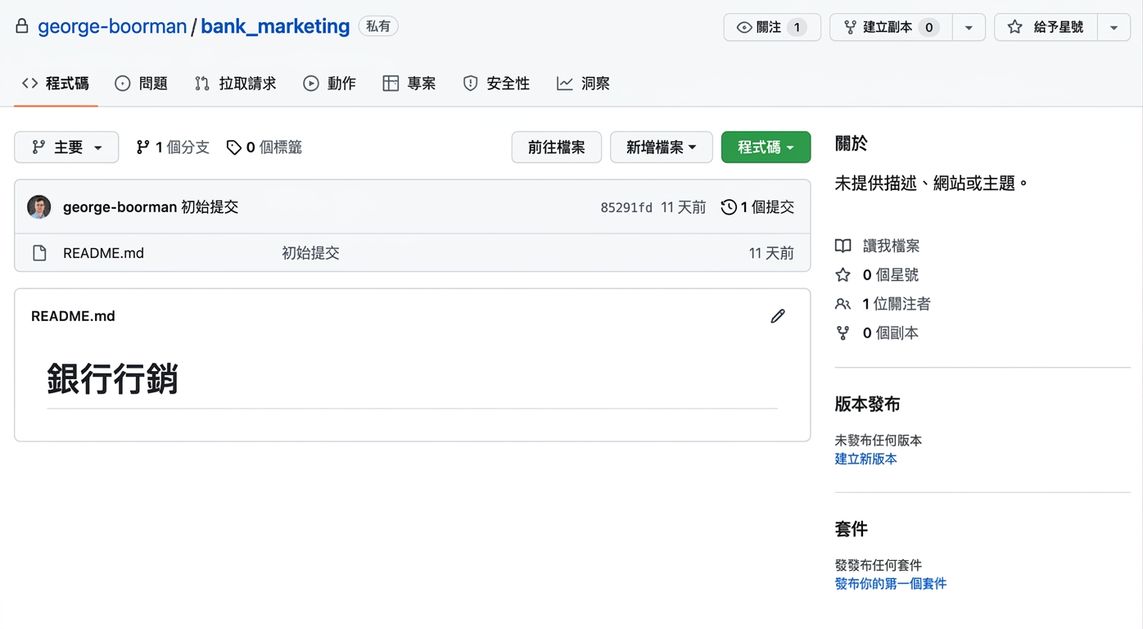Open the 主要 branch selector dropdown
The width and height of the screenshot is (1143, 629).
[x=66, y=147]
